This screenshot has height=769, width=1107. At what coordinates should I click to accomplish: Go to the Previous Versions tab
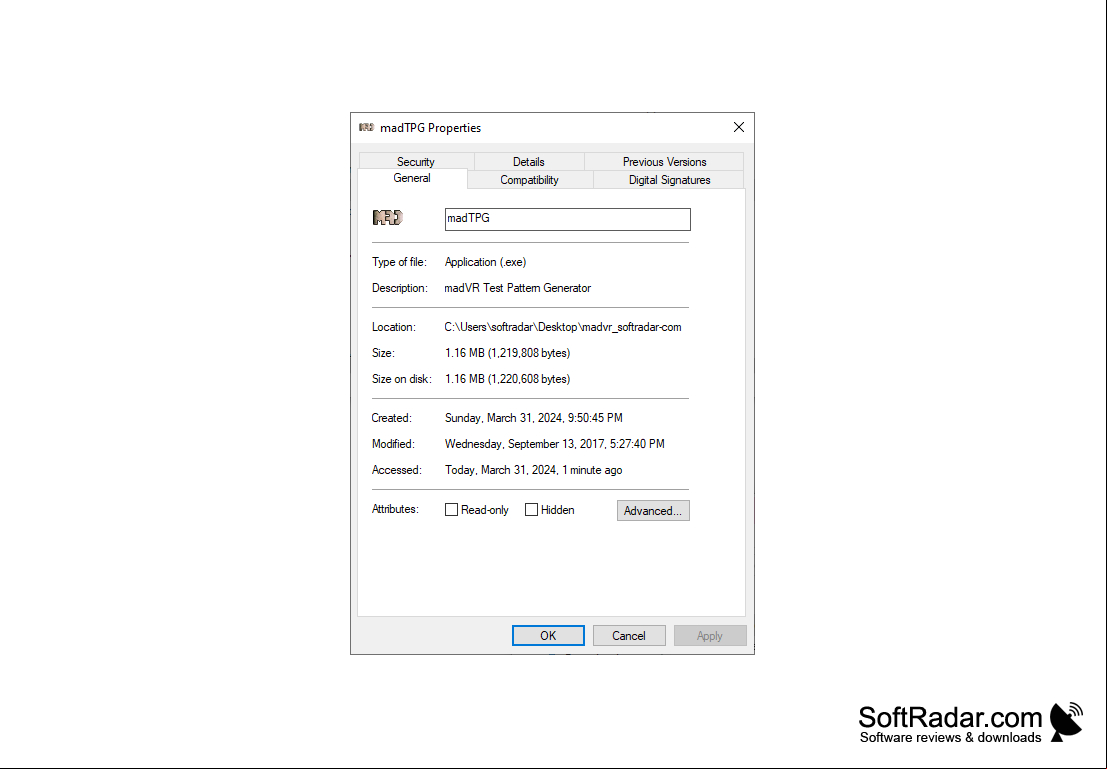pyautogui.click(x=664, y=162)
